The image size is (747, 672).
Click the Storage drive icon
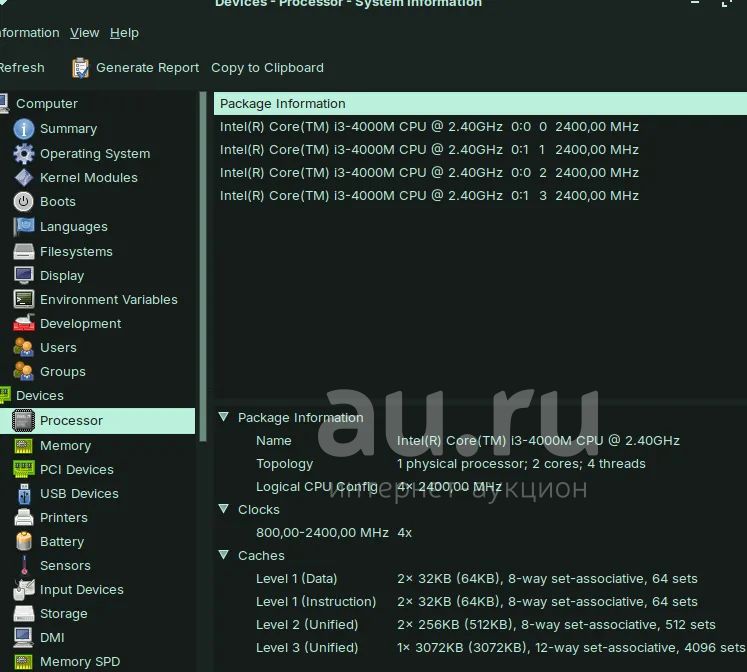point(23,613)
